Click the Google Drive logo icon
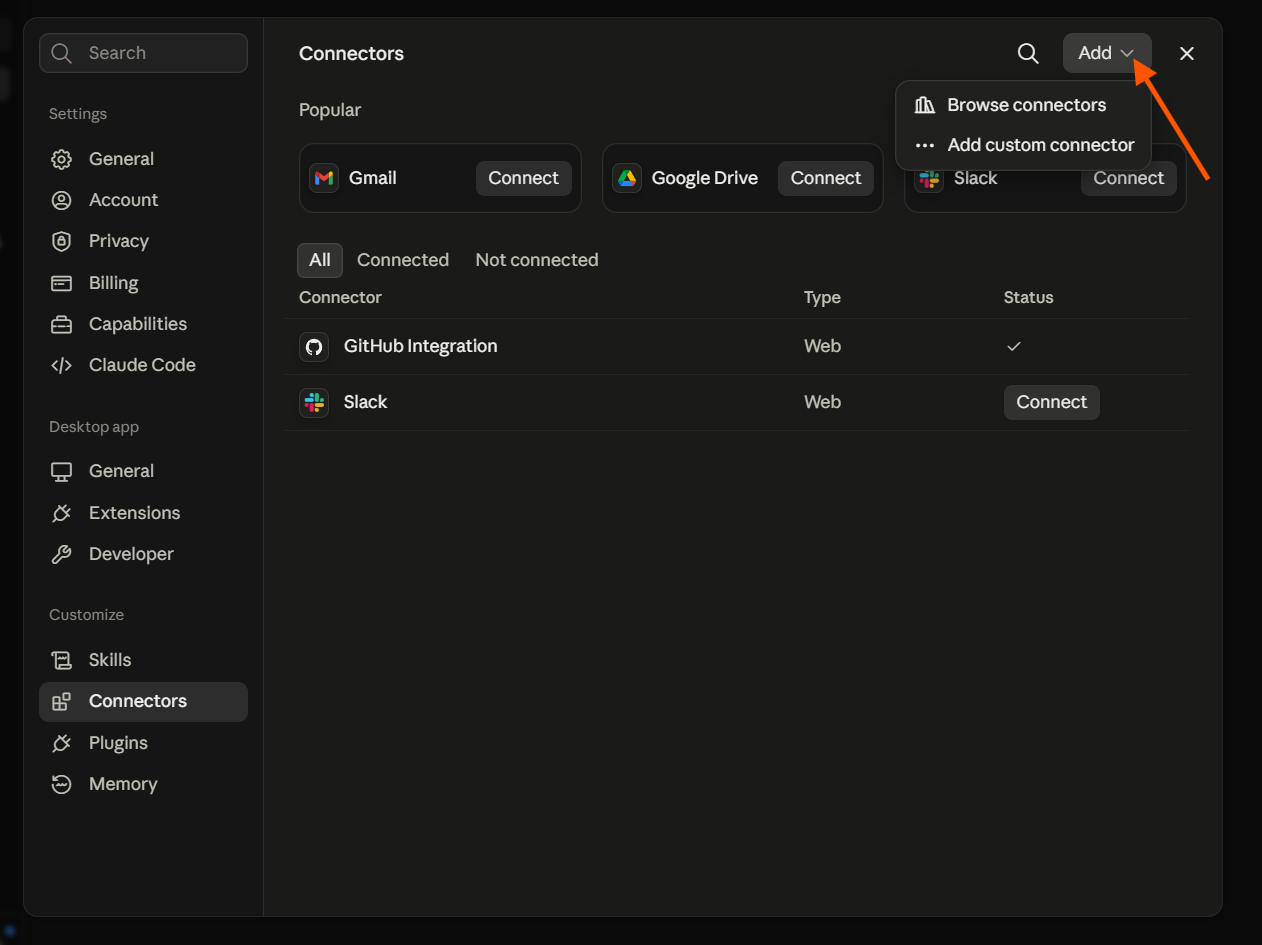The height and width of the screenshot is (945, 1262). click(626, 178)
